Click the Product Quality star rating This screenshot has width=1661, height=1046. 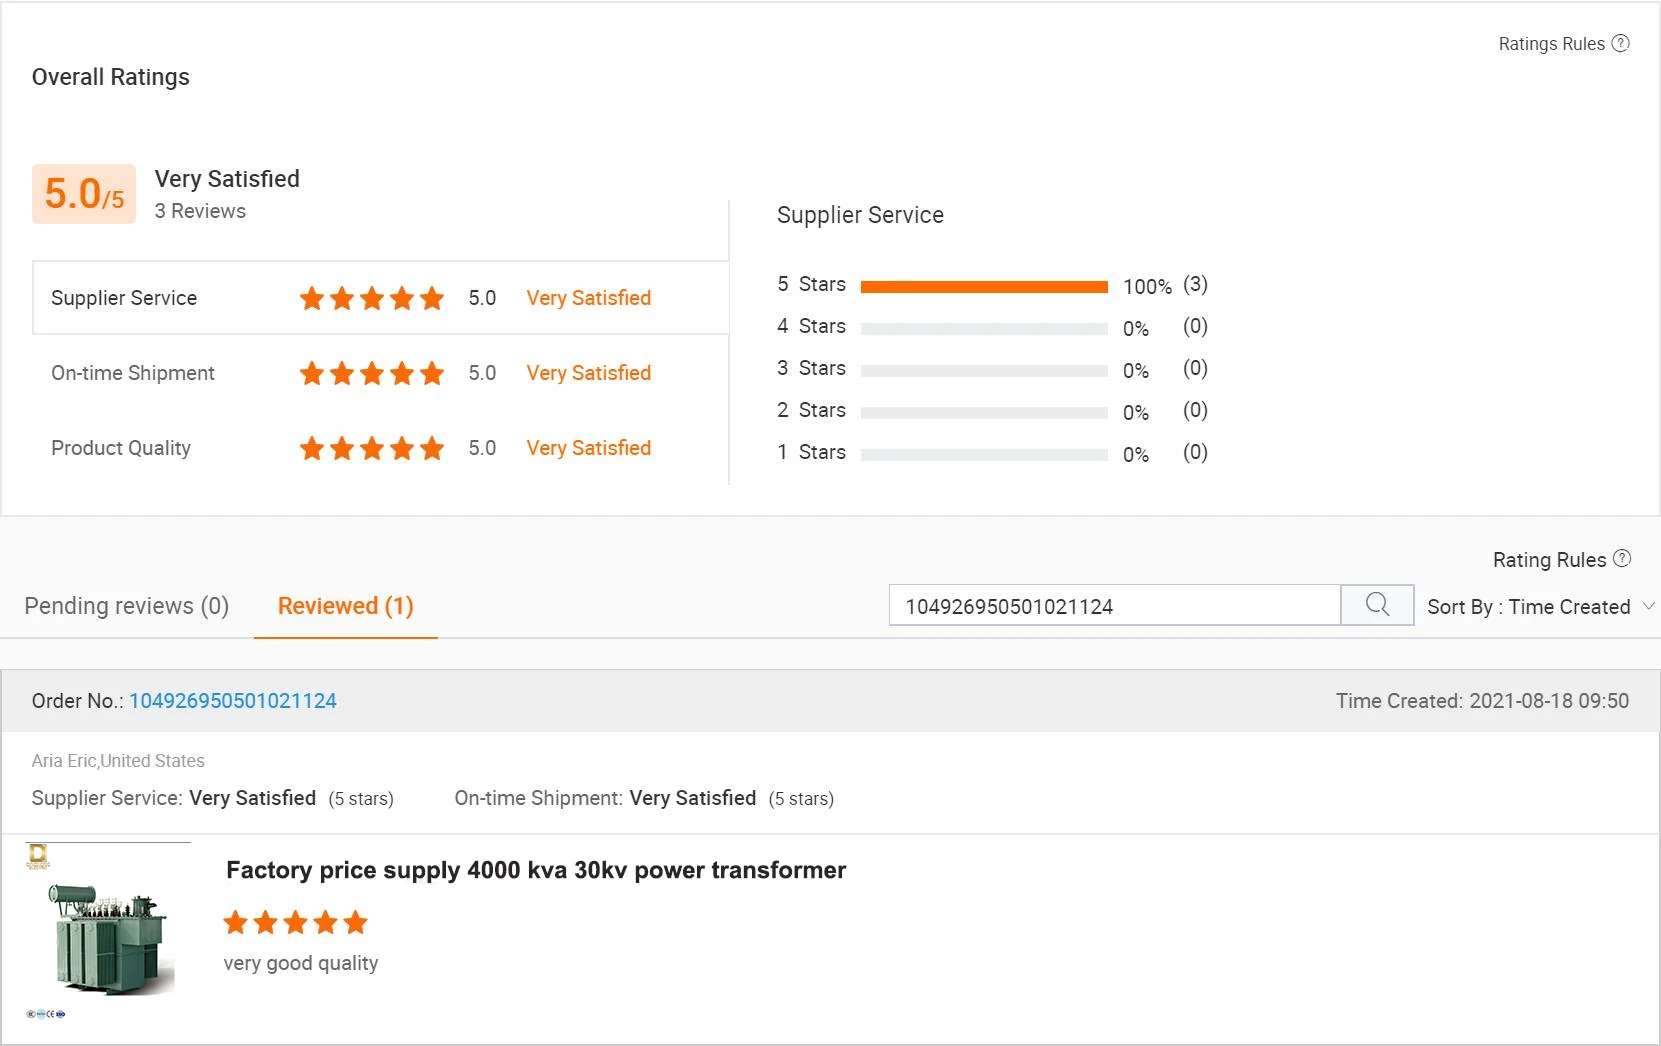coord(371,448)
